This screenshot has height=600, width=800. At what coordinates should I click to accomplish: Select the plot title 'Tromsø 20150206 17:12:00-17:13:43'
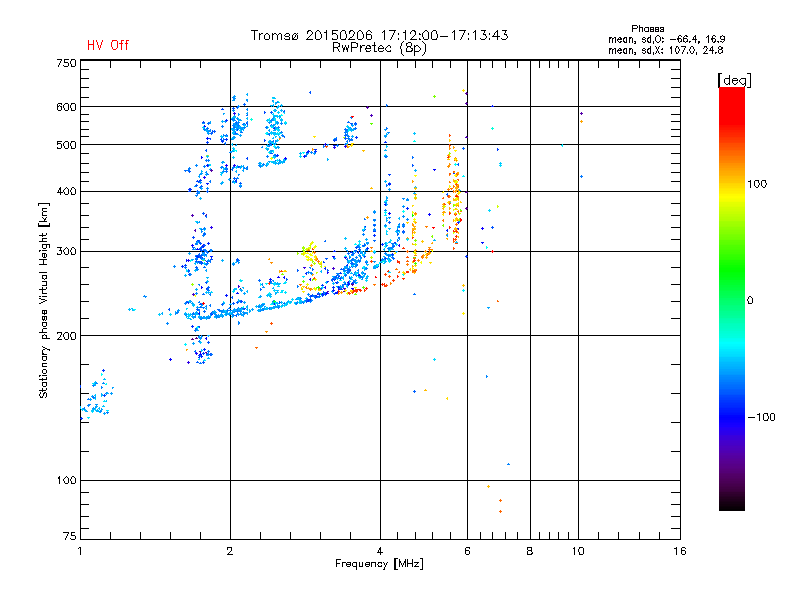(379, 35)
